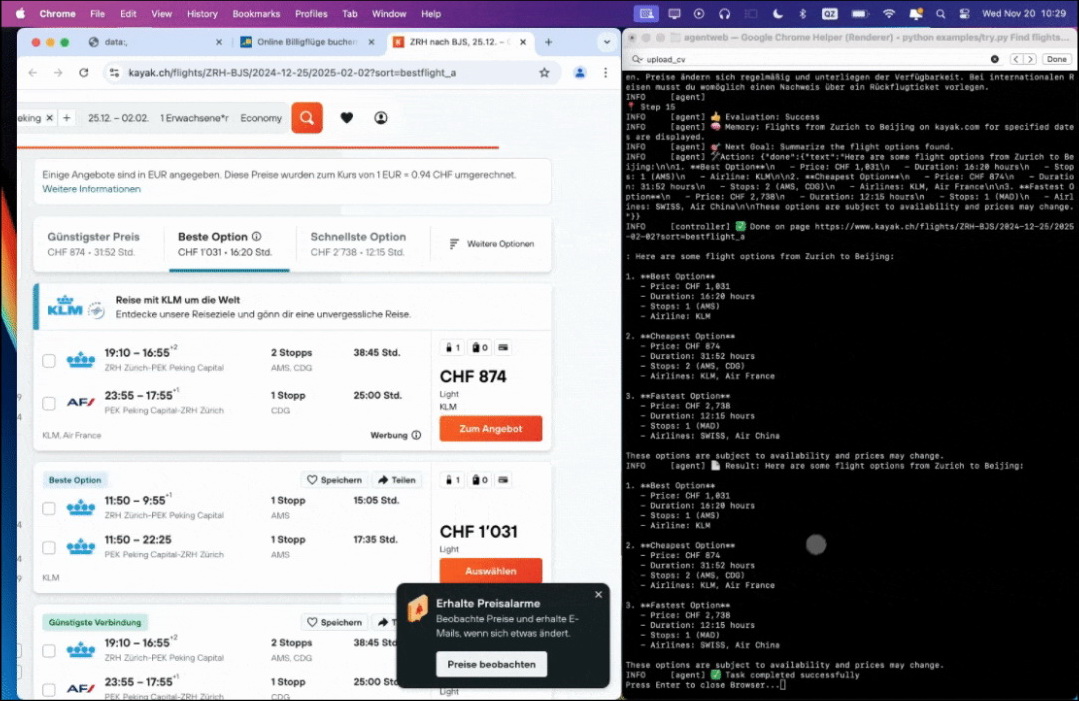Remove the Peking destination chip
Viewport: 1079px width, 701px height.
pos(50,118)
